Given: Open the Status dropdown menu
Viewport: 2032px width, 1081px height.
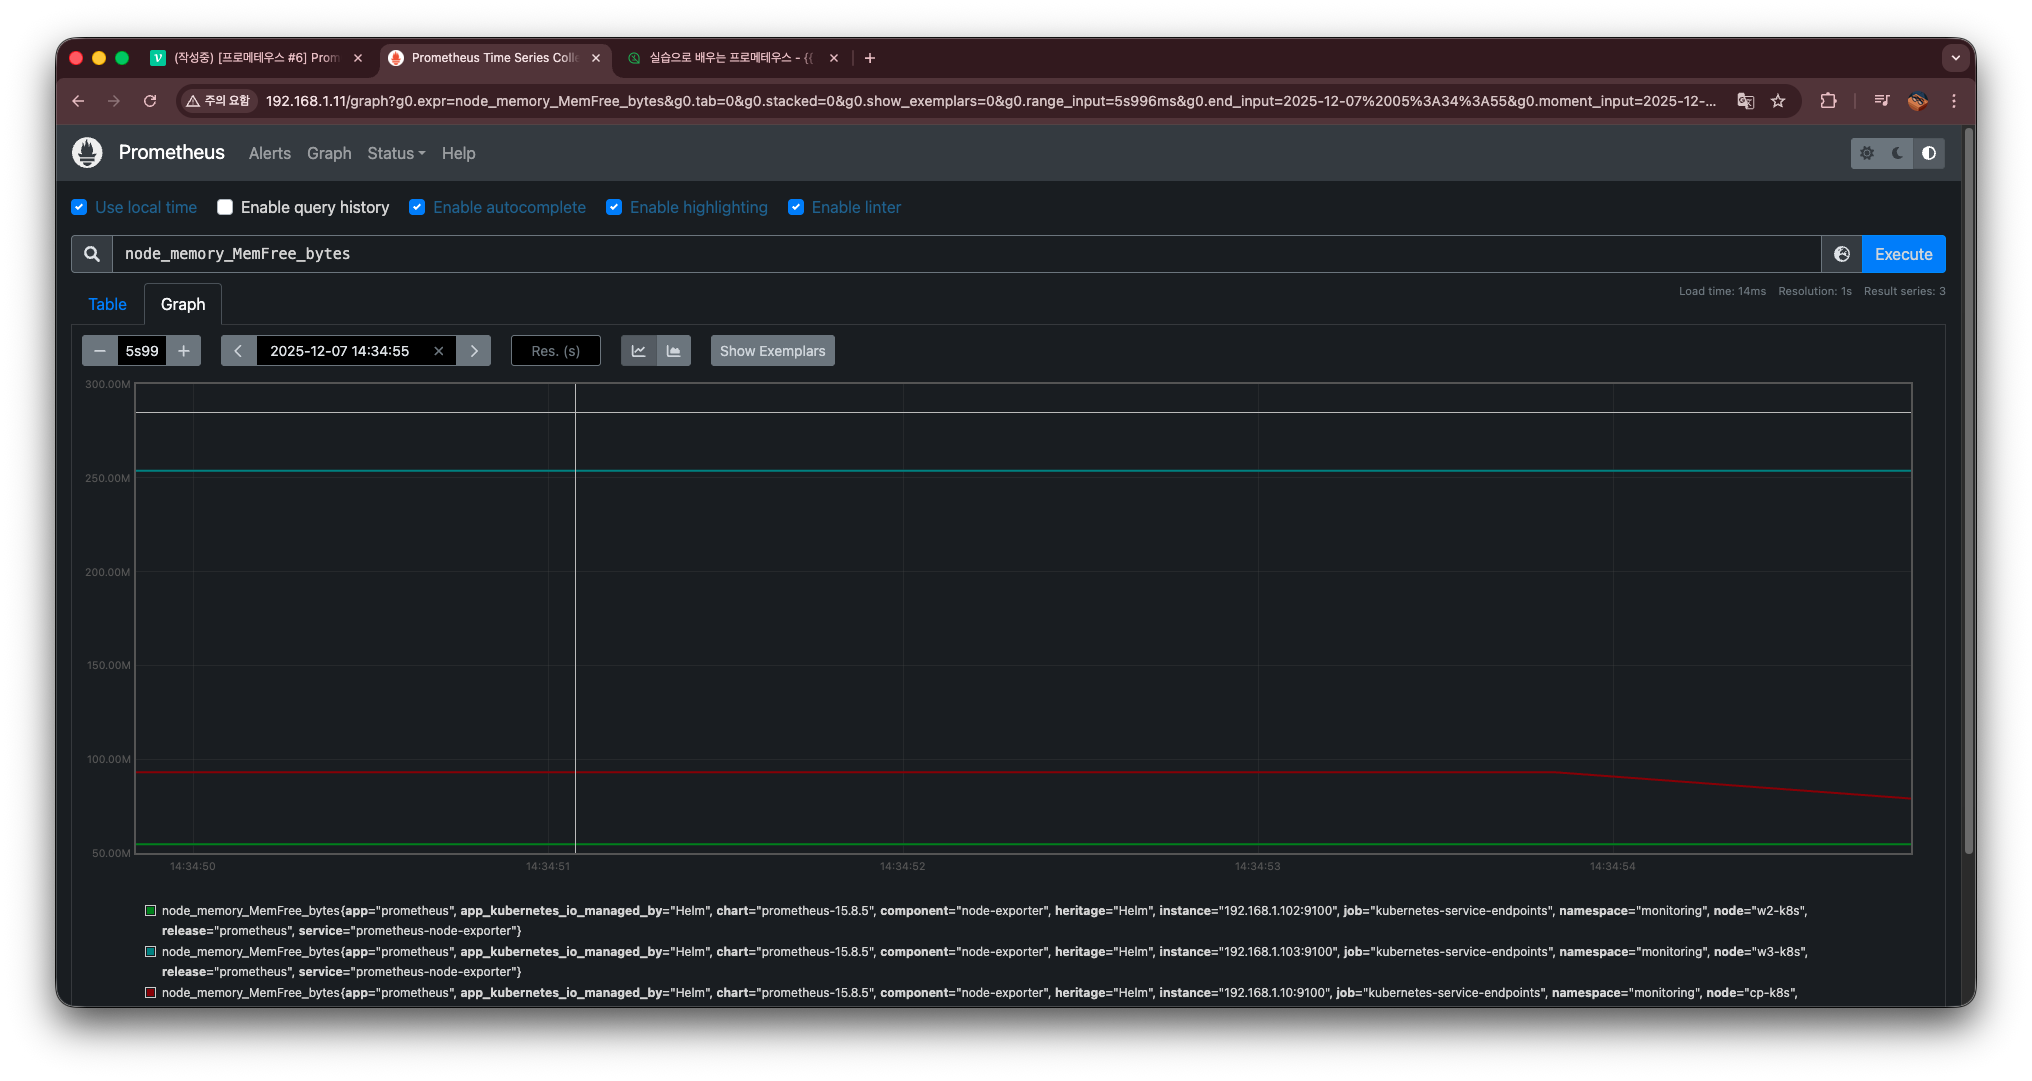Looking at the screenshot, I should (396, 153).
